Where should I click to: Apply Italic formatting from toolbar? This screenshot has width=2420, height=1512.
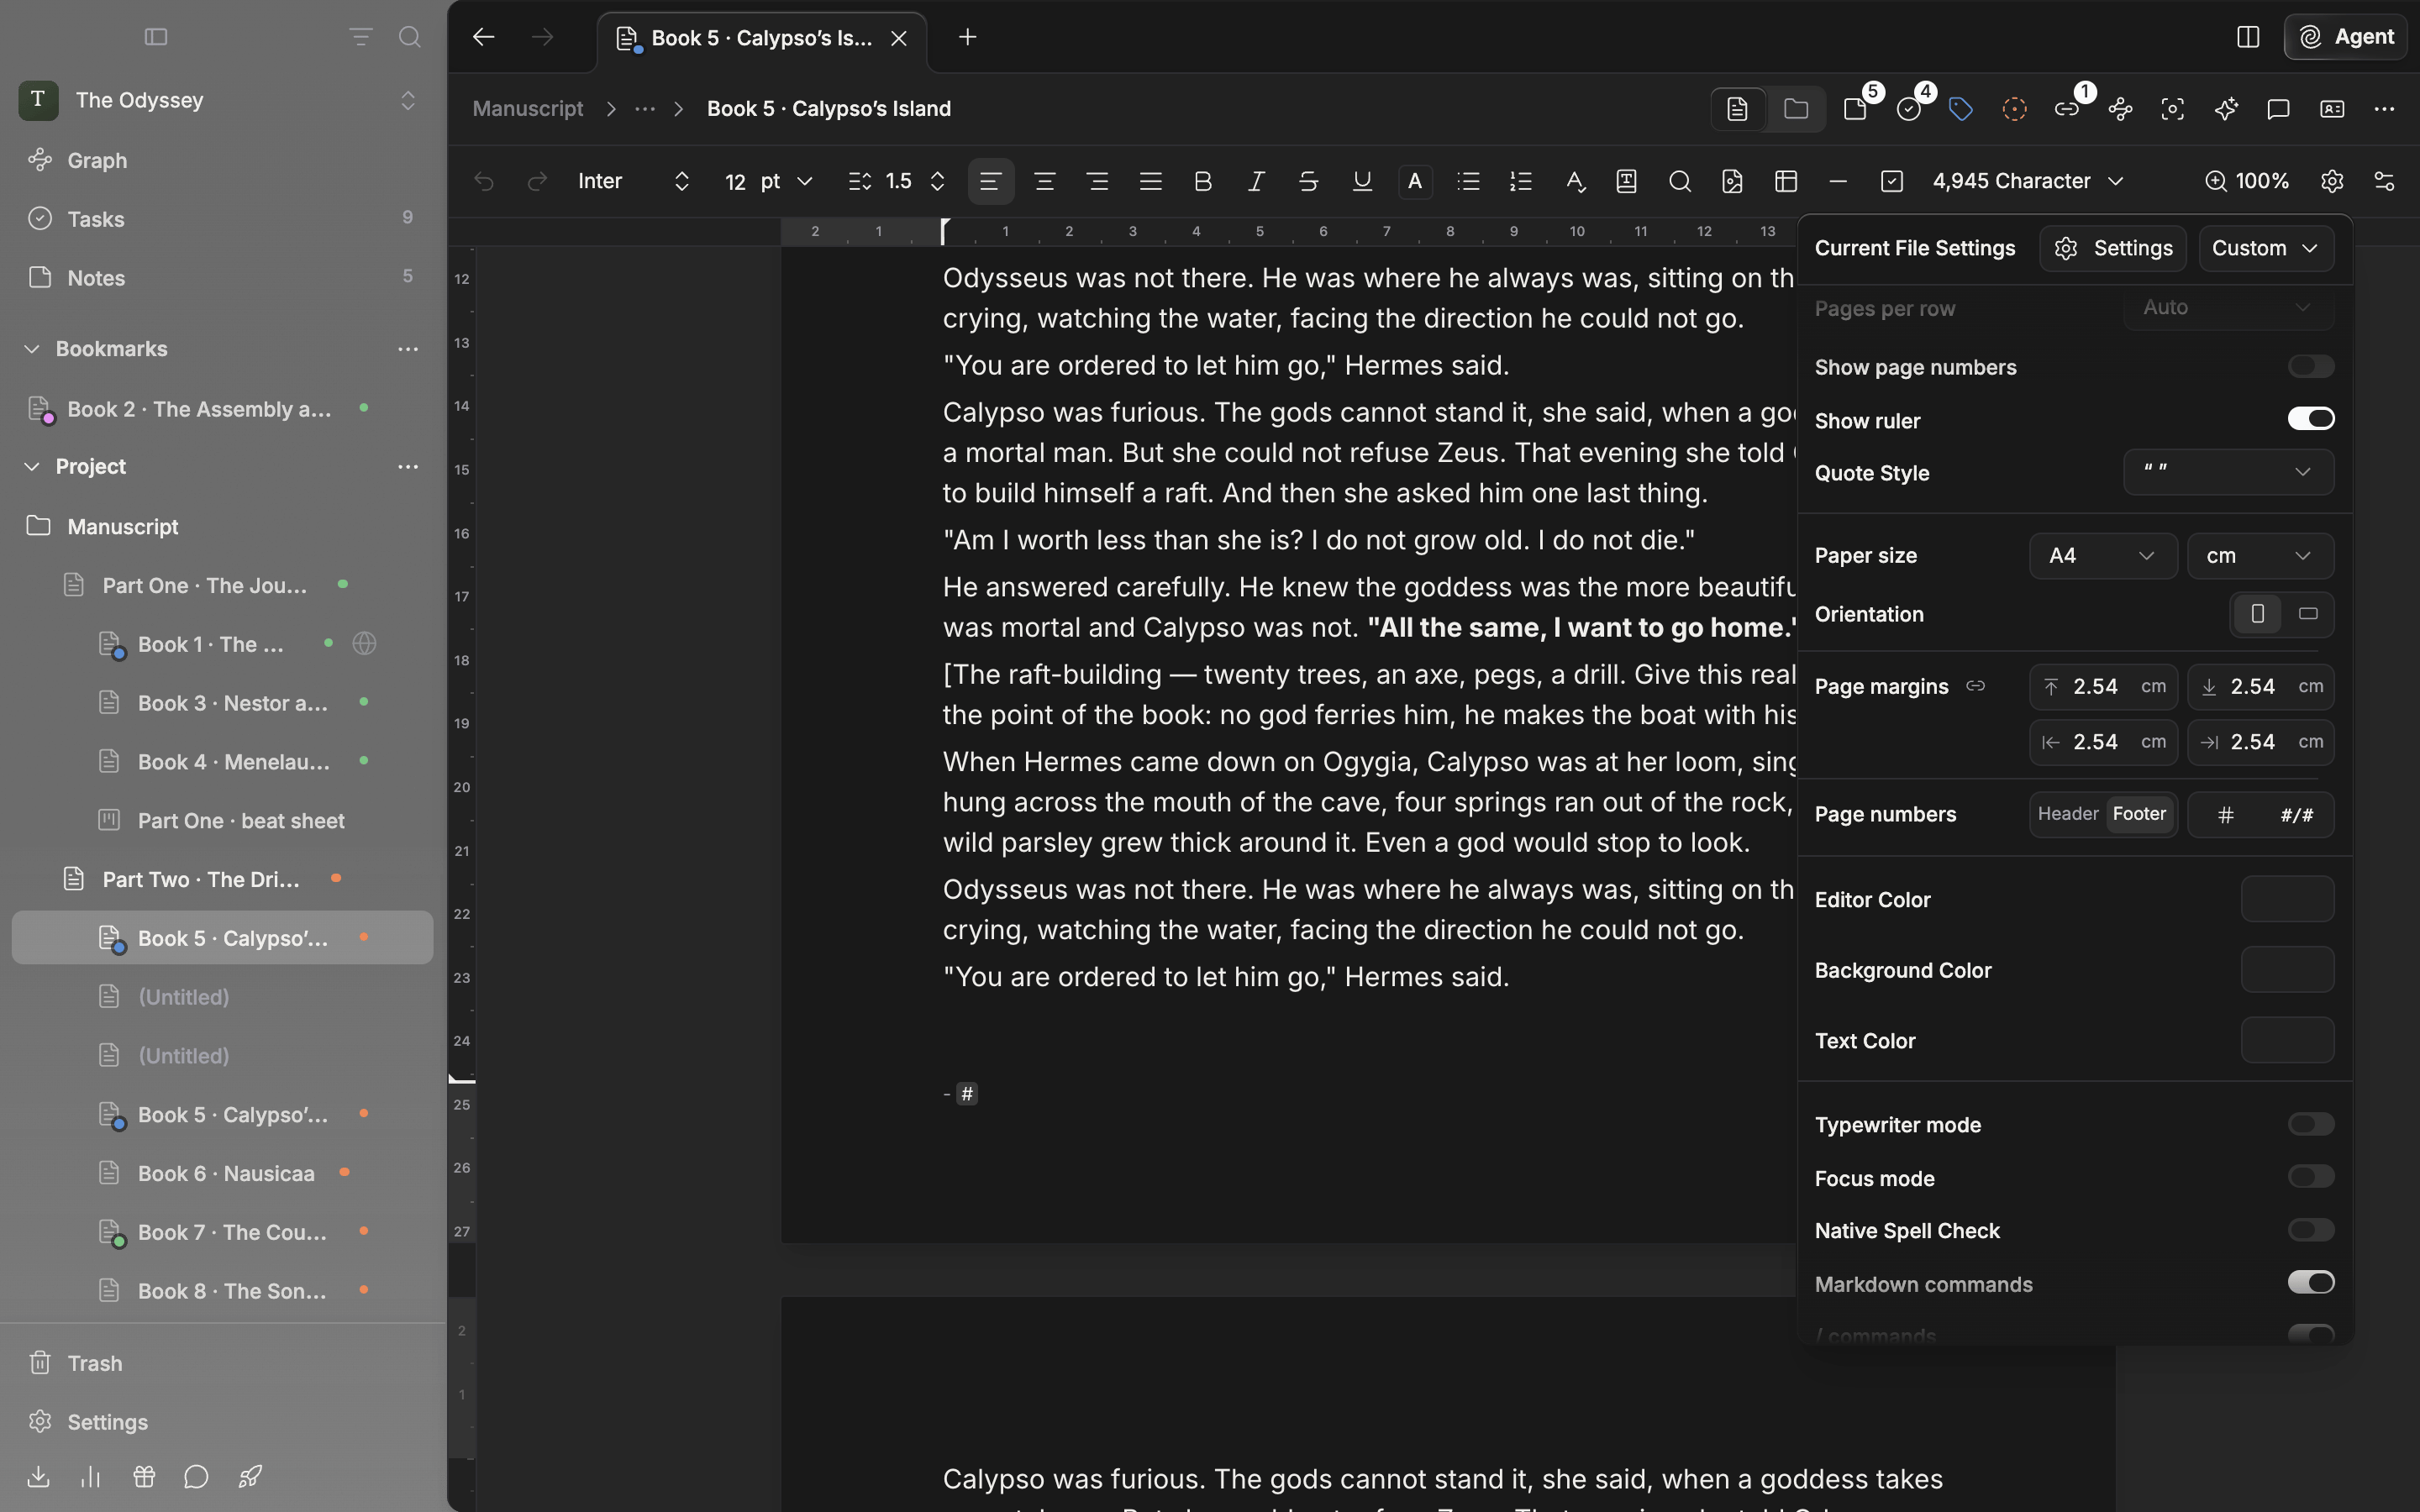click(x=1256, y=181)
